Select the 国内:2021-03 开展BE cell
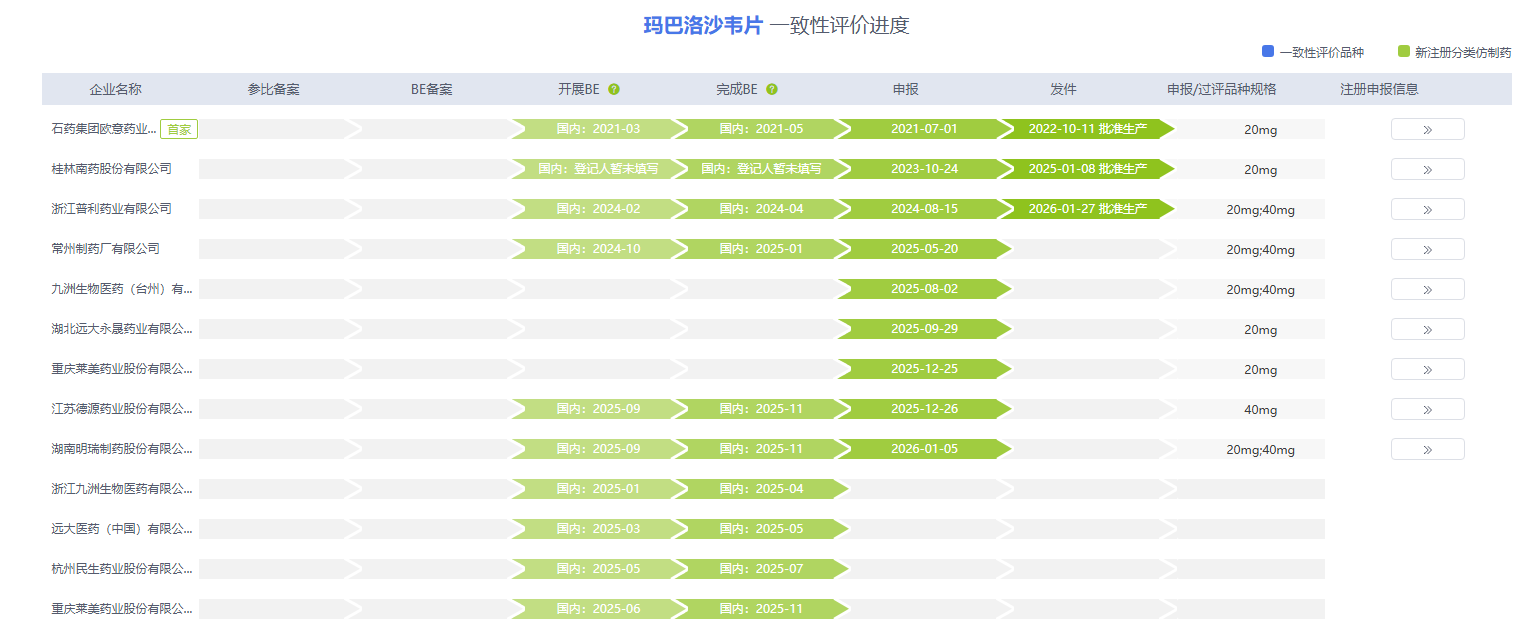 point(598,129)
